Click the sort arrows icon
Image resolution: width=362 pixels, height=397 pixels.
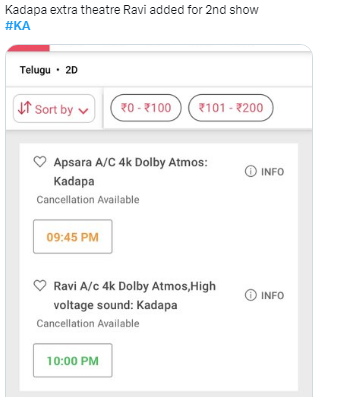(25, 108)
